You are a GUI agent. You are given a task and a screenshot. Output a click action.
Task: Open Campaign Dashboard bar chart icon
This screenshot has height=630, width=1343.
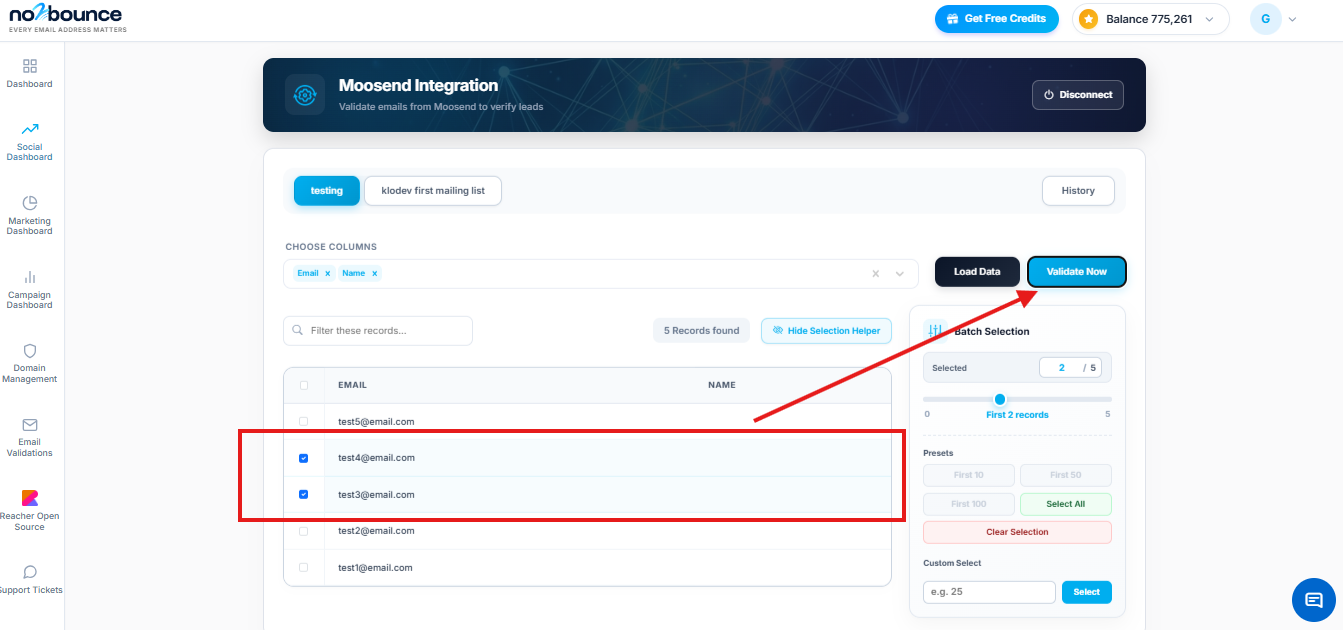(30, 277)
